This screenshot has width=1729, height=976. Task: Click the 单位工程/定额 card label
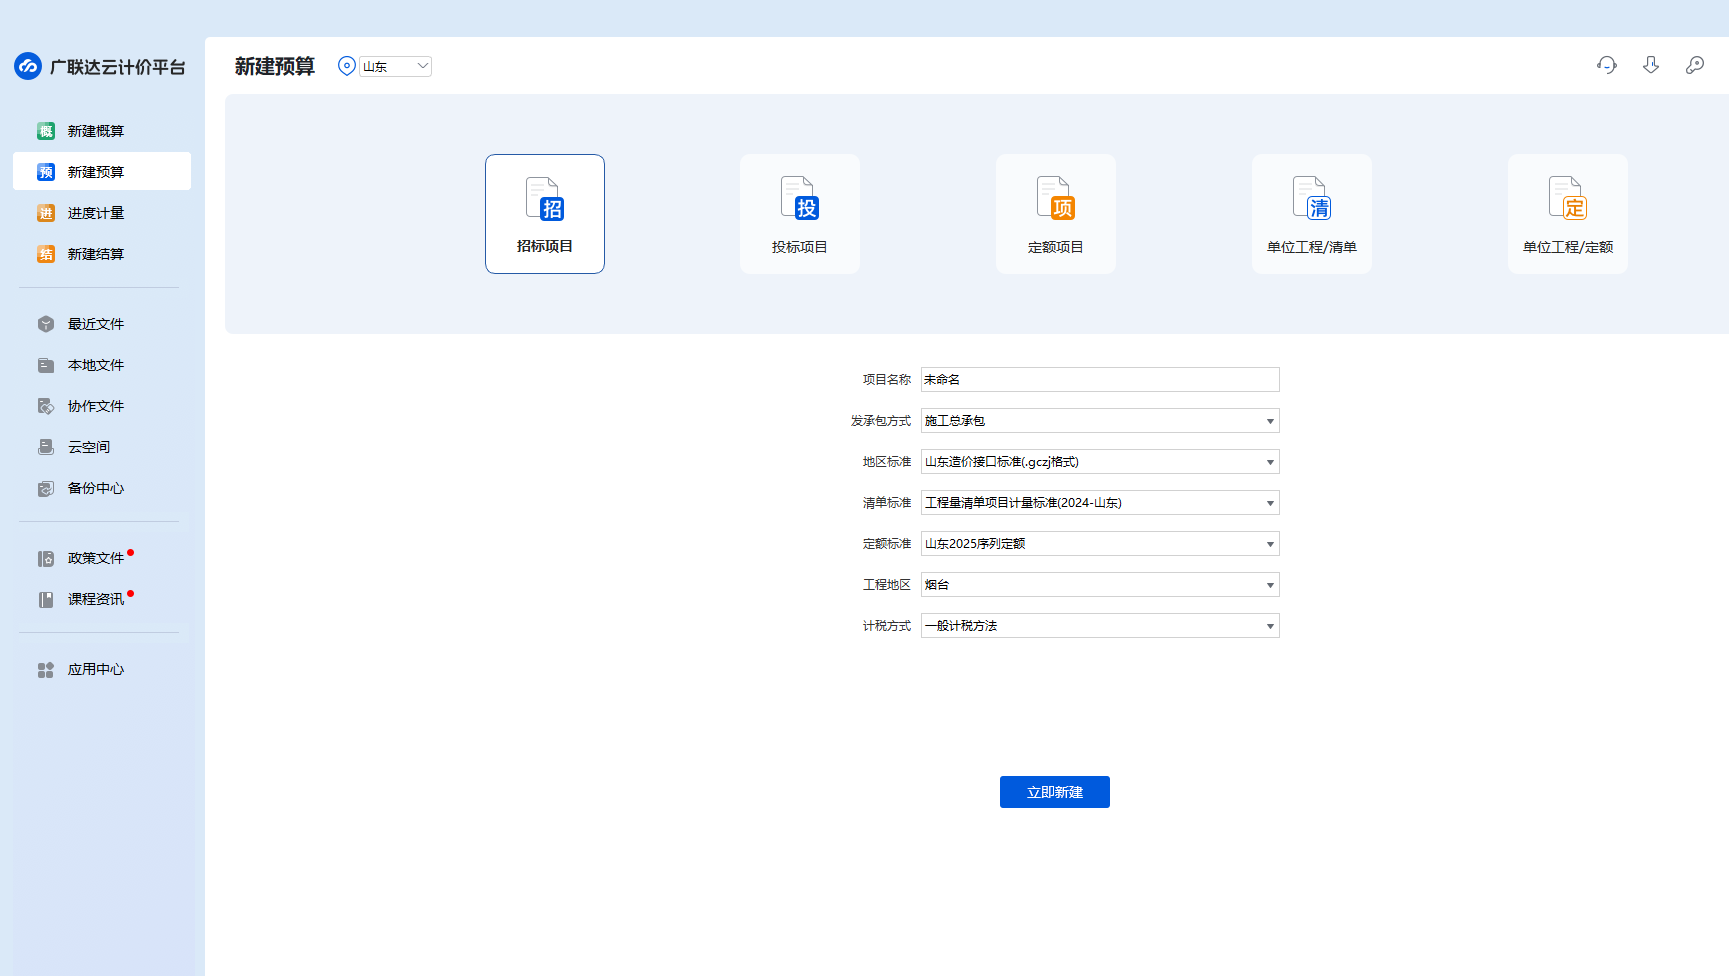pos(1568,247)
